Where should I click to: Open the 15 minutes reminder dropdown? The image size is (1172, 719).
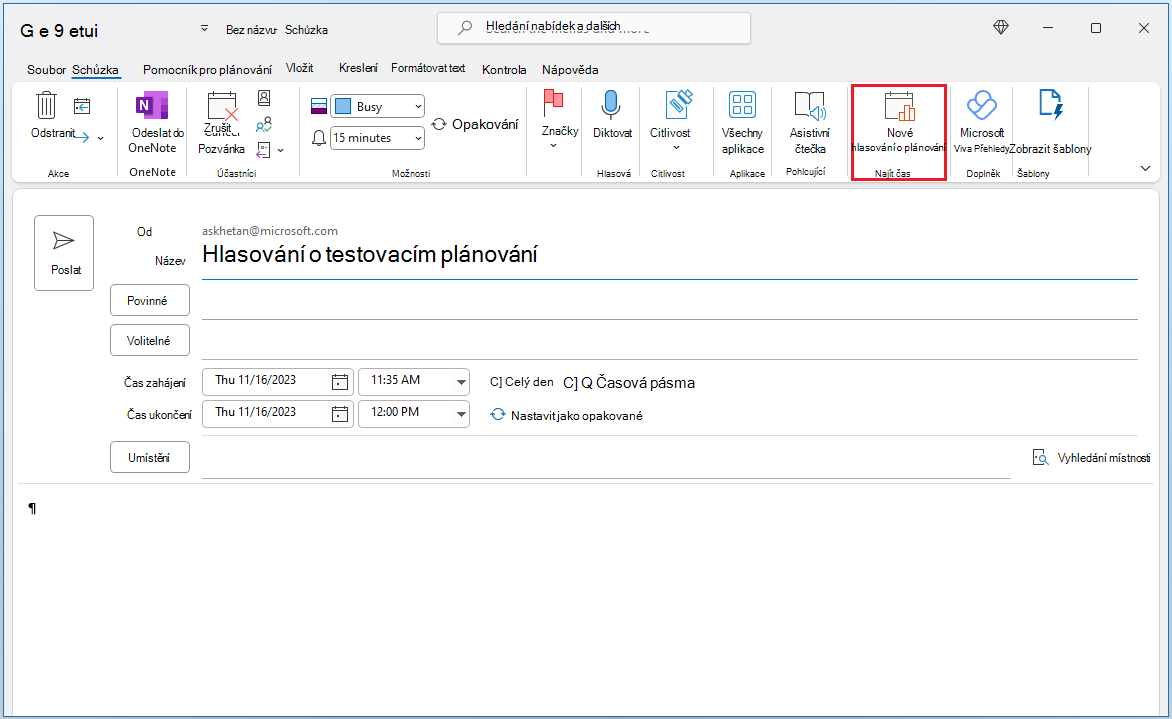click(377, 138)
